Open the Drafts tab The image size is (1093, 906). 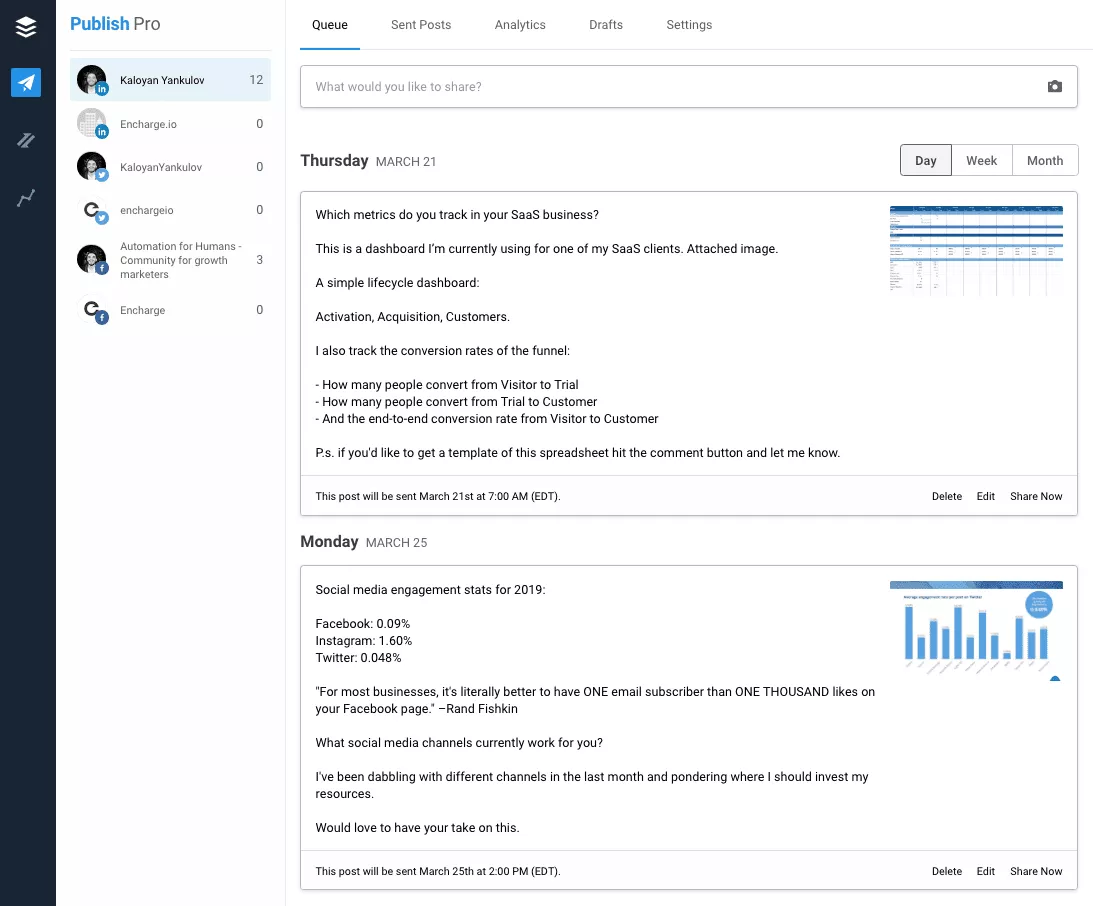coord(606,25)
